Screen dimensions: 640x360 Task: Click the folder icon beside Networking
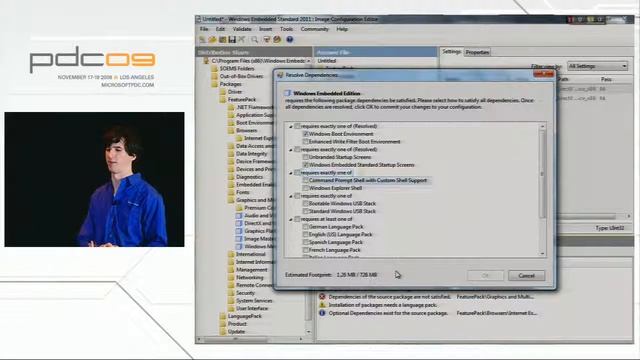(x=231, y=278)
